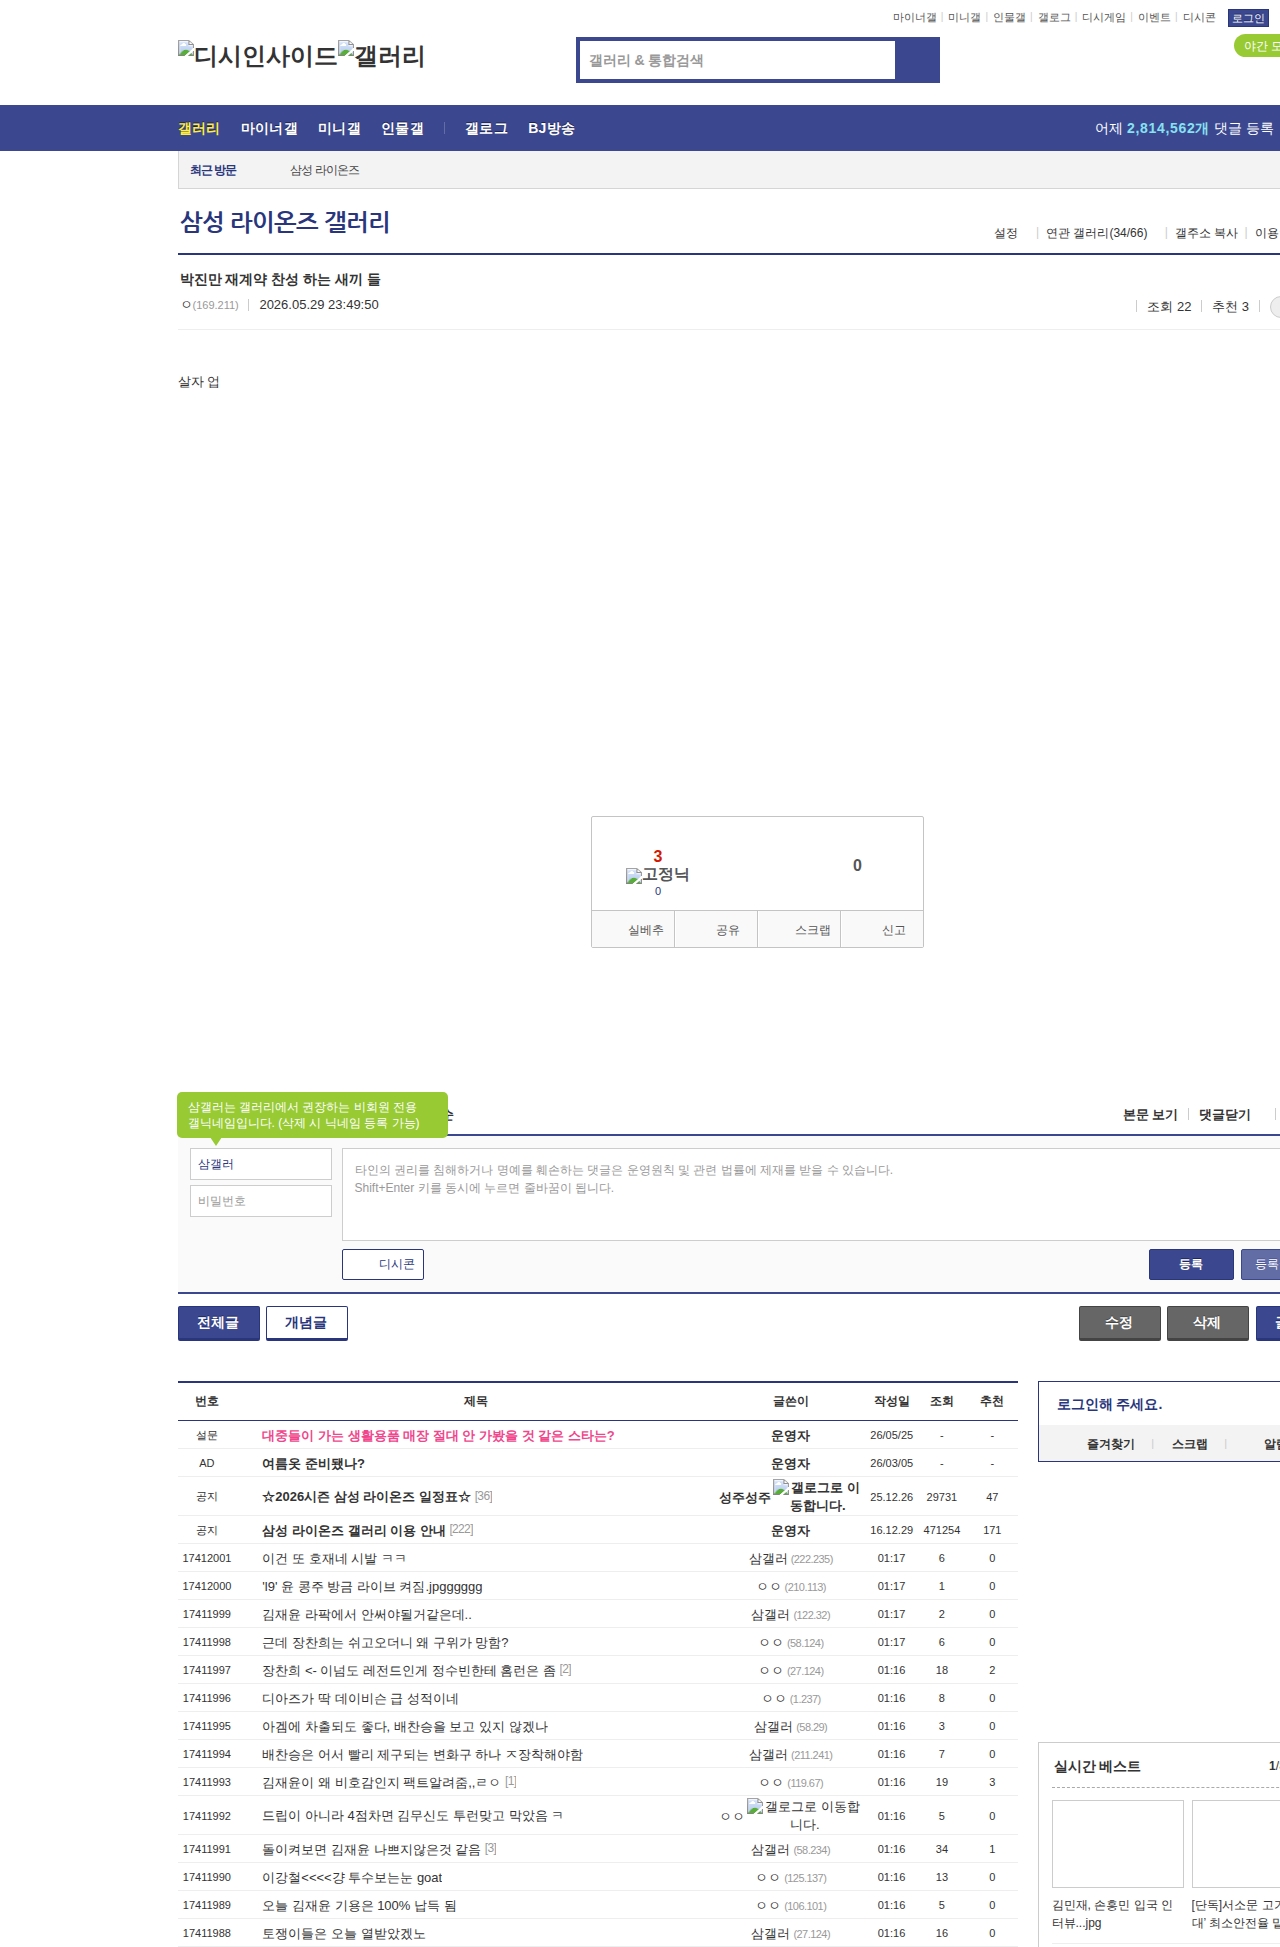Viewport: 1280px width, 1947px height.
Task: Click the 갤러리 logo image in header
Action: [x=381, y=56]
